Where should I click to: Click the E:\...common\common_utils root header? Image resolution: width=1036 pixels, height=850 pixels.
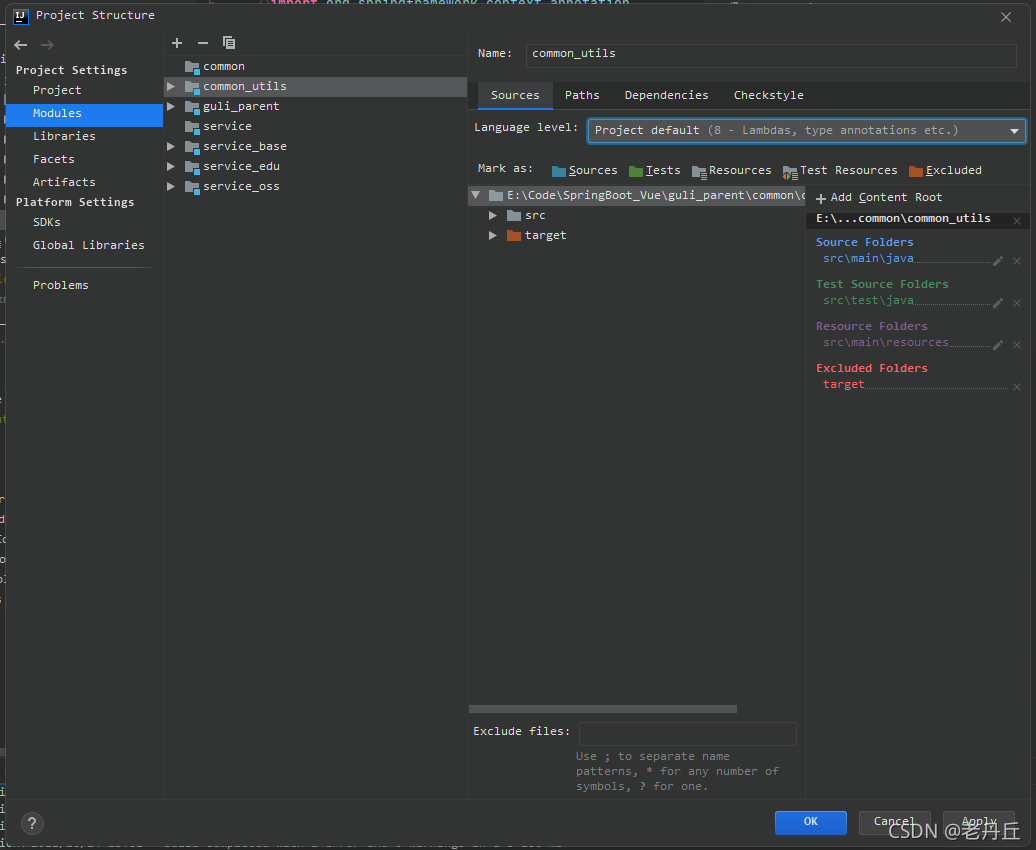(903, 219)
